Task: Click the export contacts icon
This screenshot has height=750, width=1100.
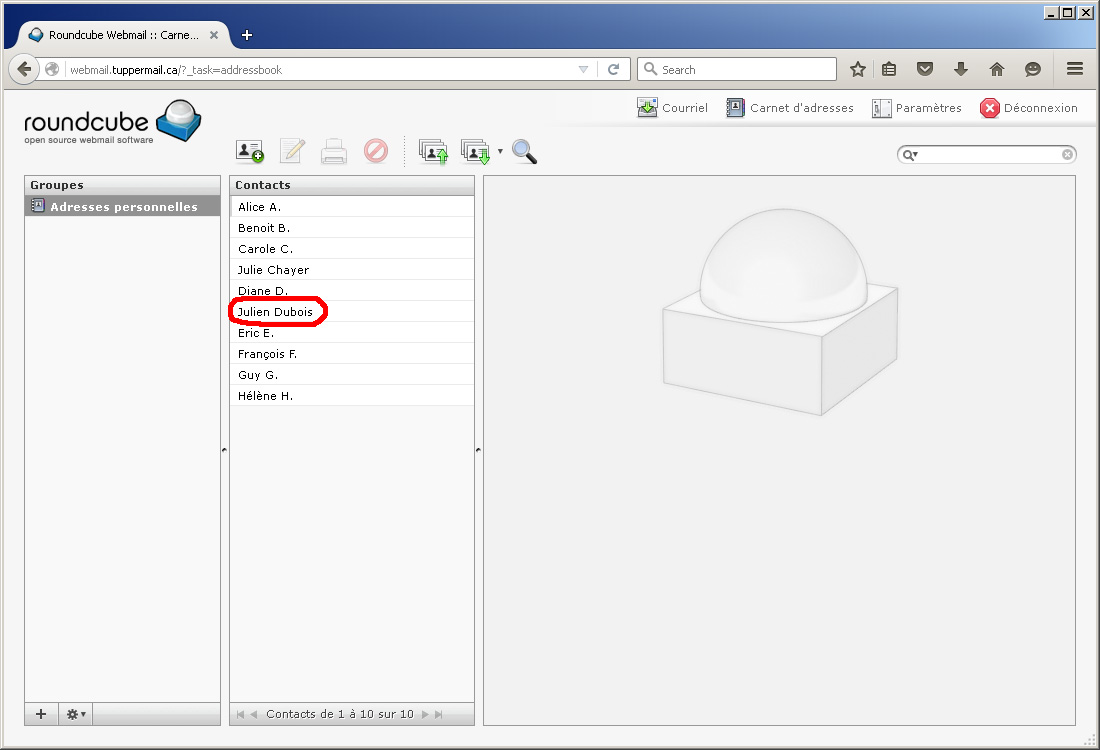Action: (475, 151)
